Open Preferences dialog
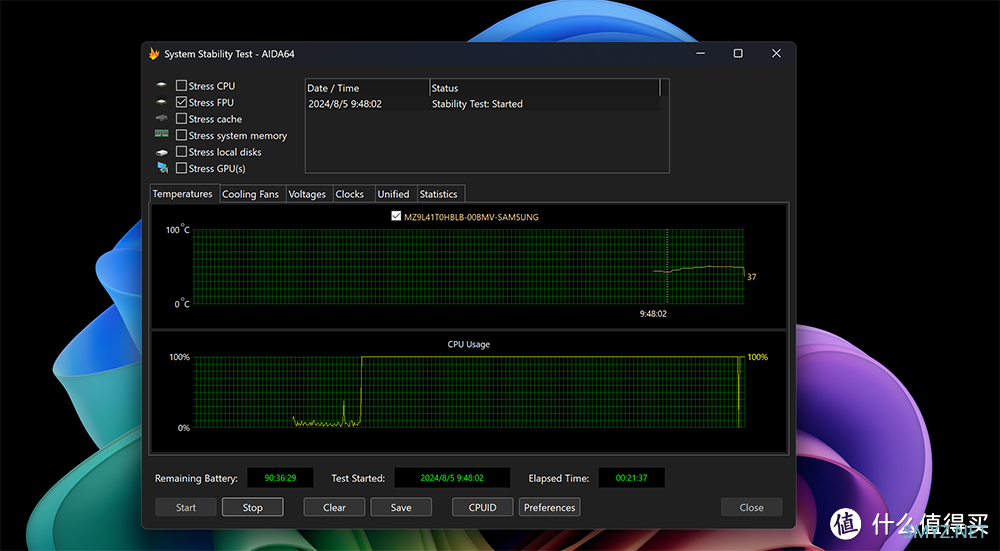 click(x=550, y=508)
